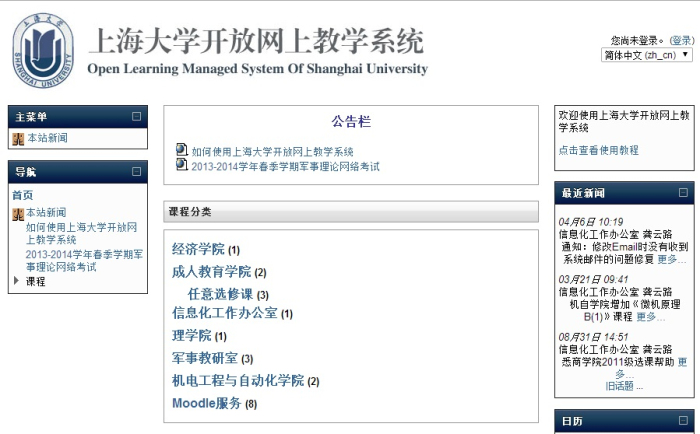Click 更多 for Email修改 notice

pyautogui.click(x=671, y=259)
